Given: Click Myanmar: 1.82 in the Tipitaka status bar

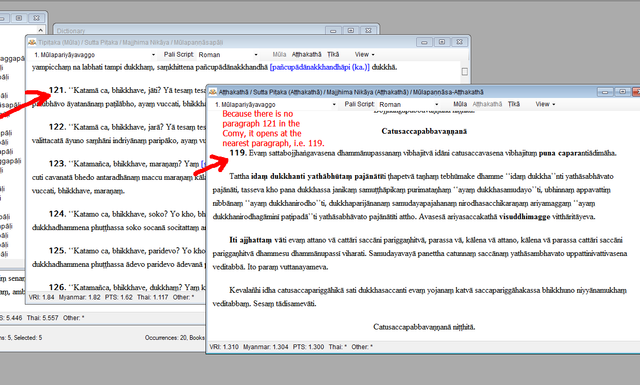Looking at the screenshot, I should (x=80, y=297).
